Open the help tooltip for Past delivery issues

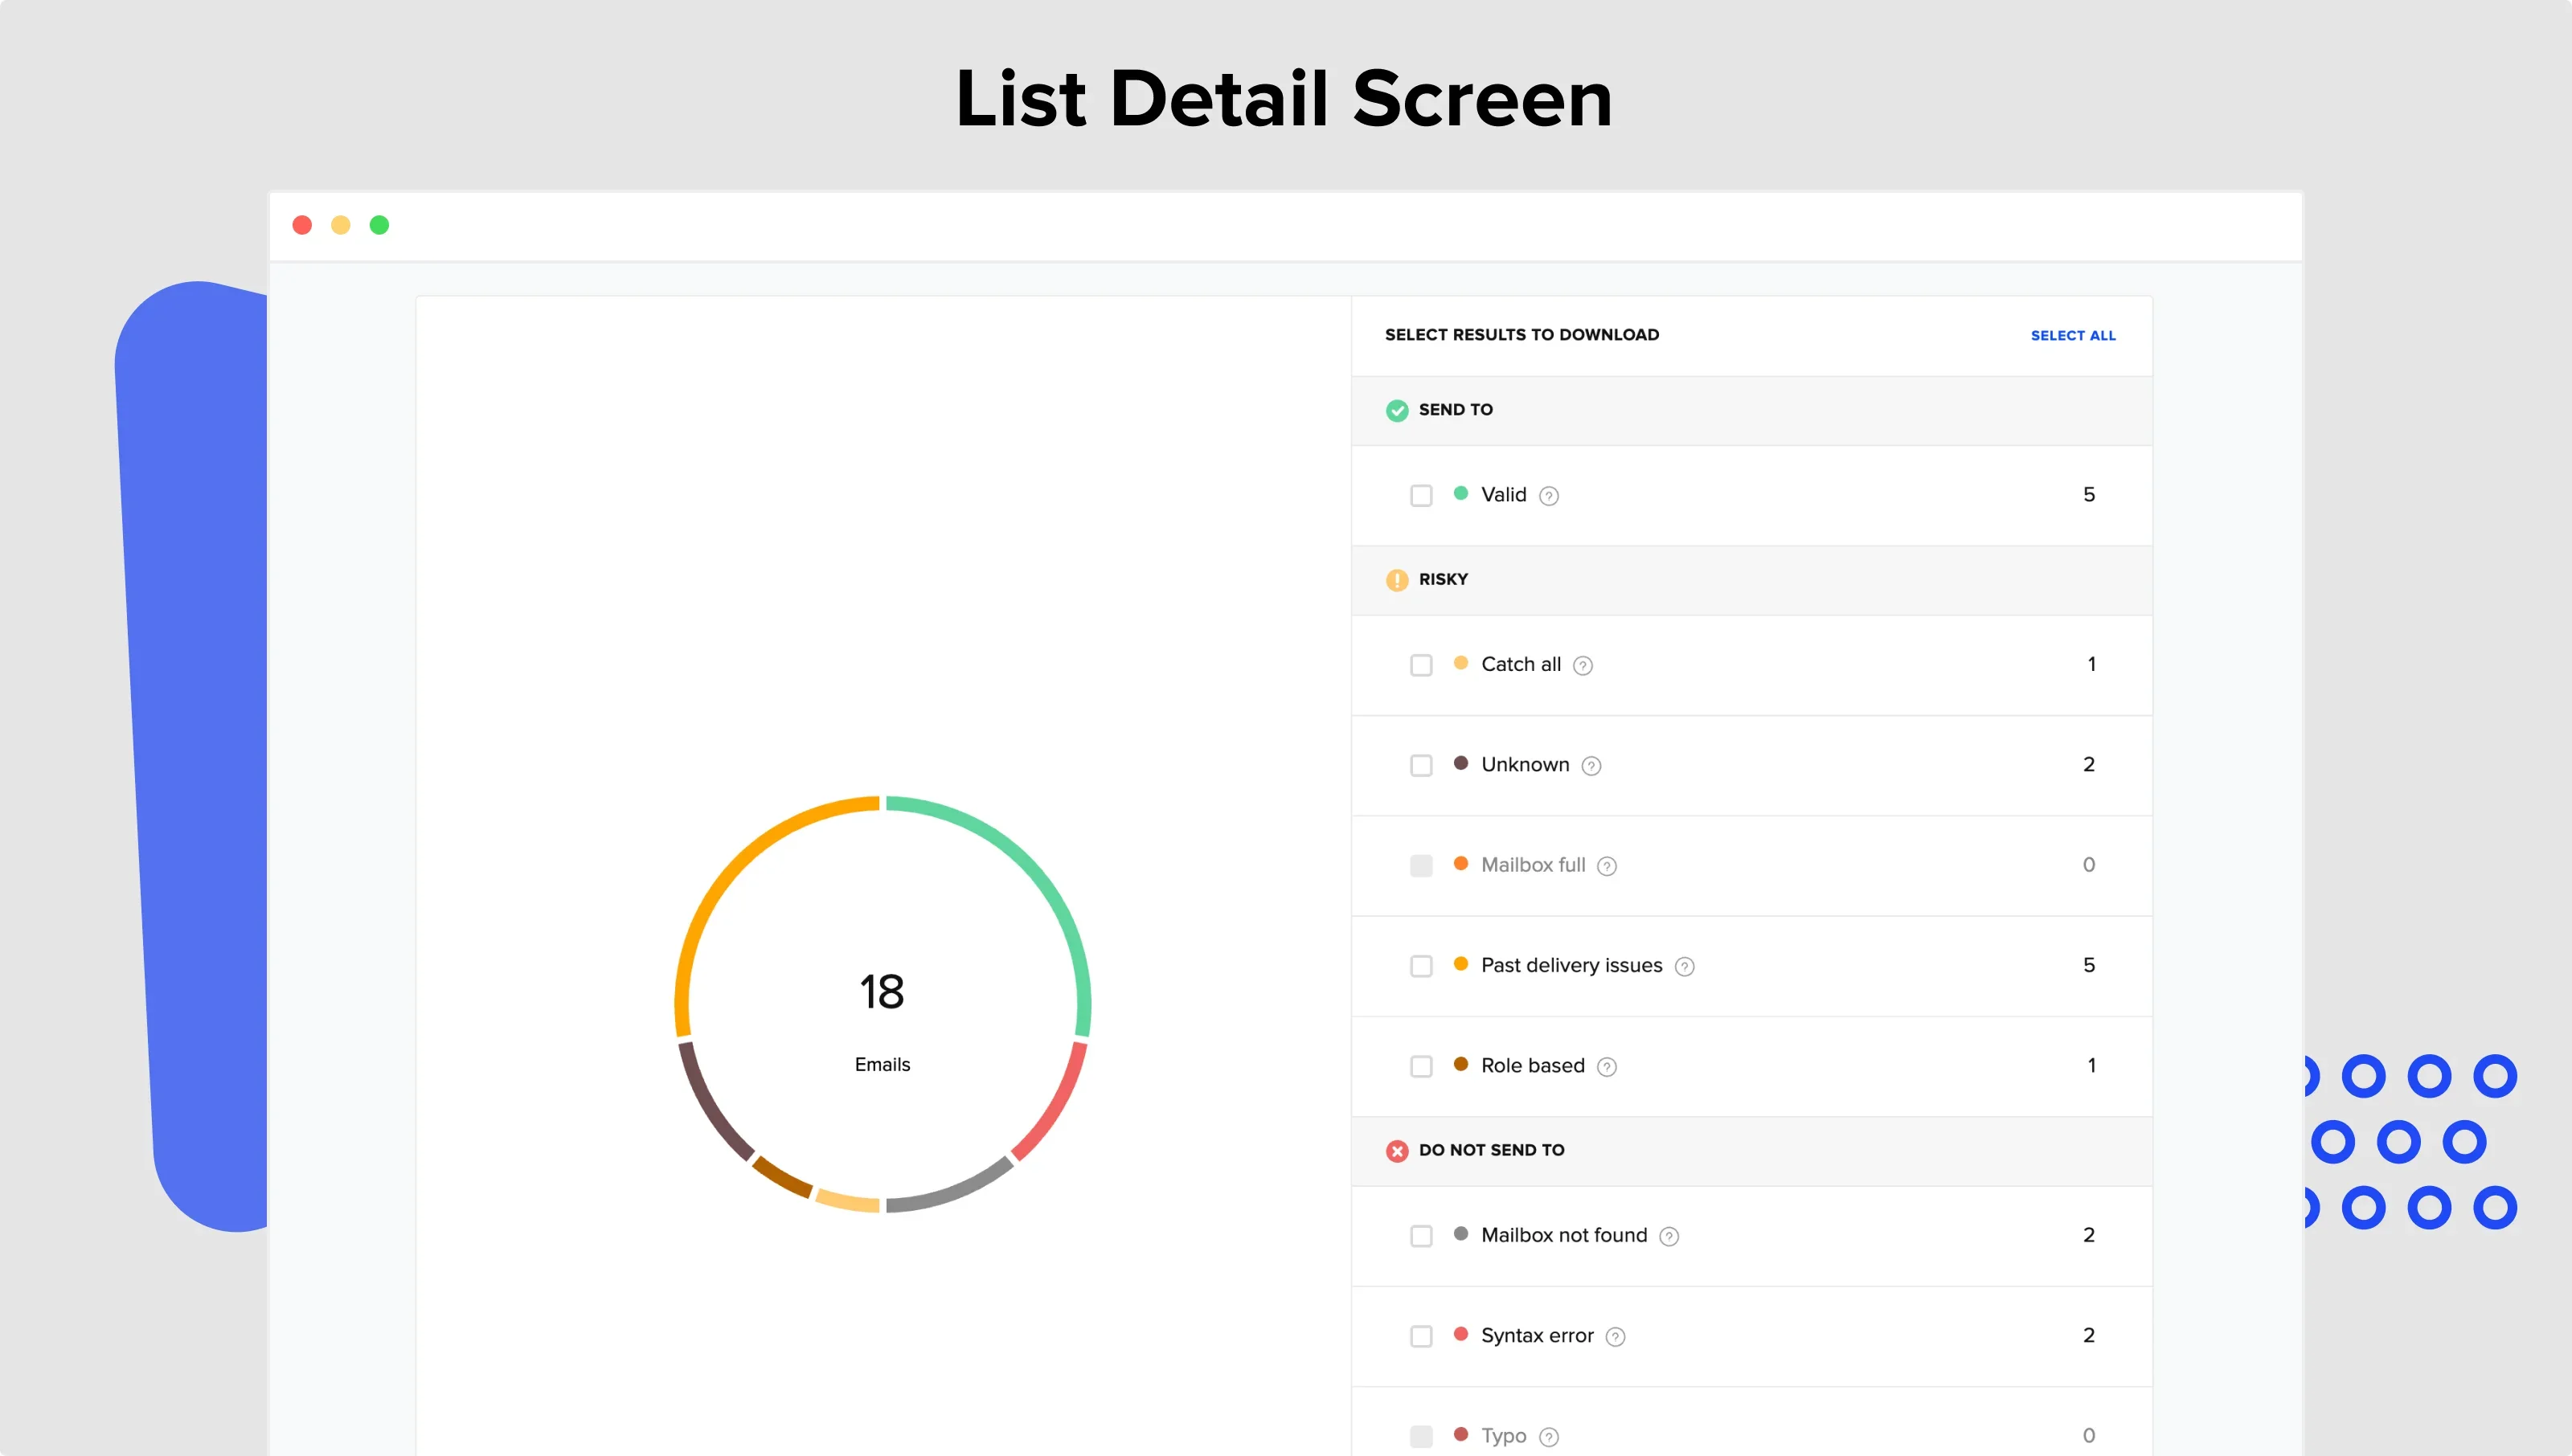1685,966
